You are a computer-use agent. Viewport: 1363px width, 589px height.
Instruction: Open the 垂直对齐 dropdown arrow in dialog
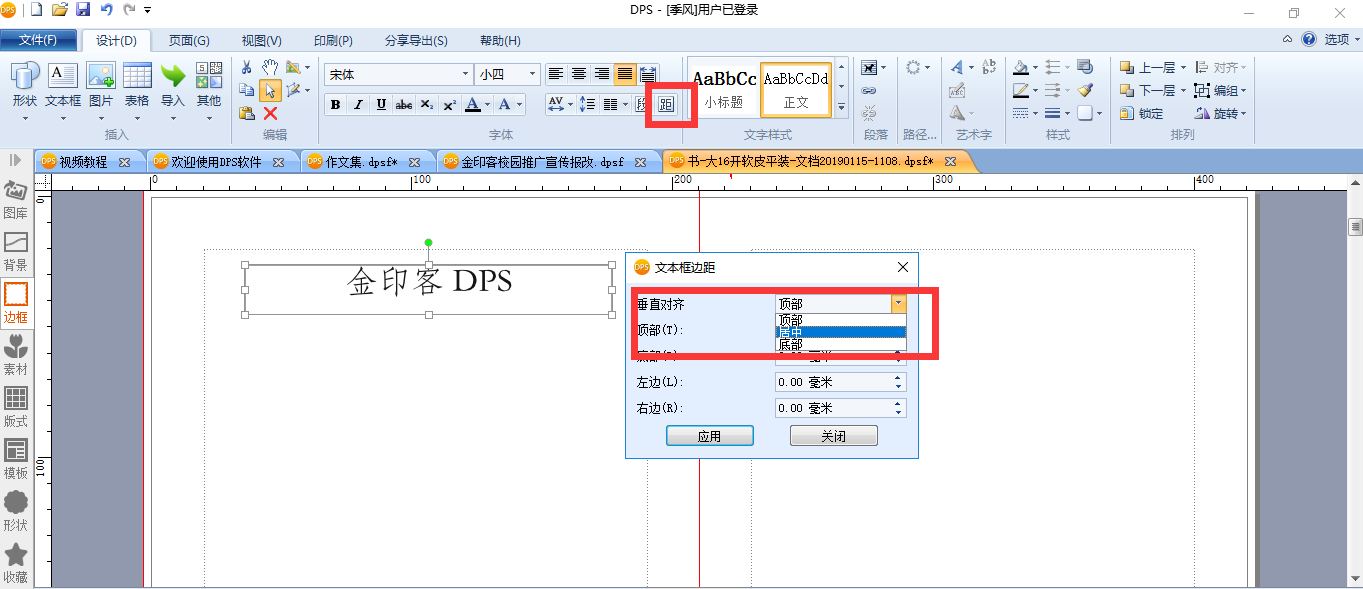[899, 303]
